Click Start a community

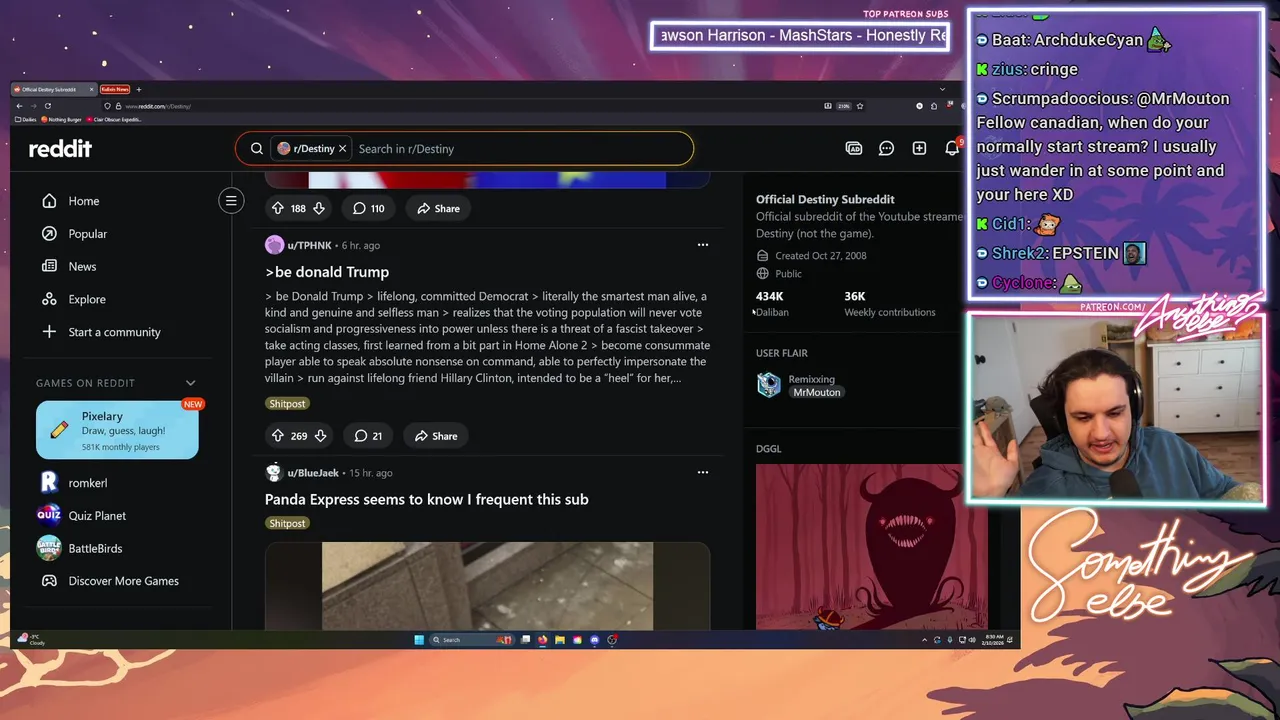coord(114,332)
